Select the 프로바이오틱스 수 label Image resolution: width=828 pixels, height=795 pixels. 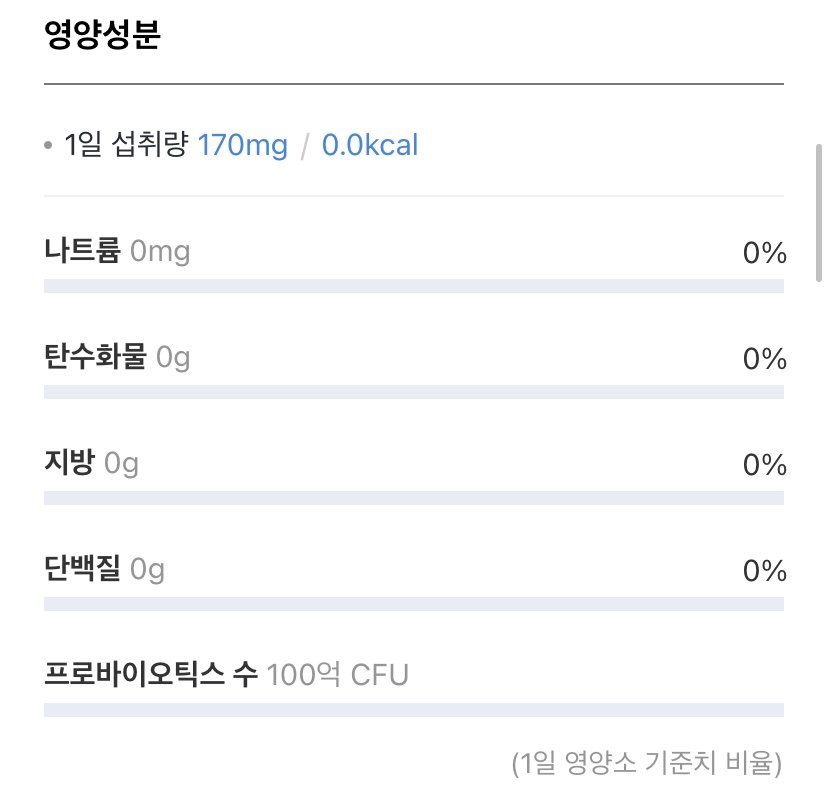coord(151,675)
